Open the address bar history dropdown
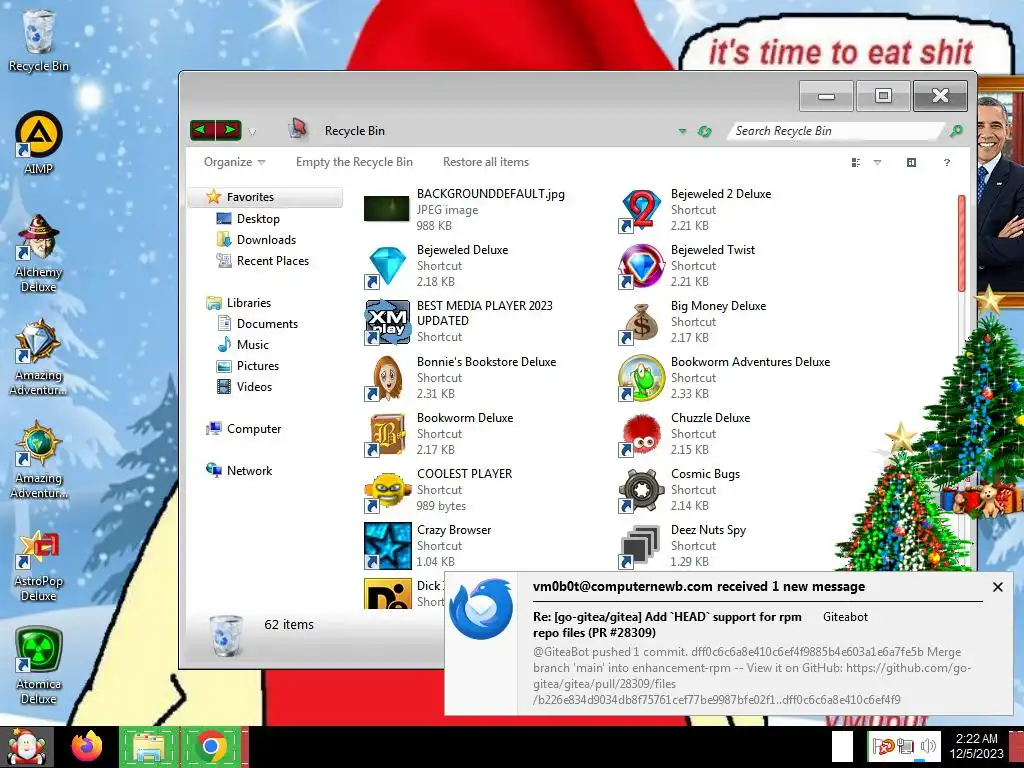This screenshot has width=1024, height=768. pyautogui.click(x=682, y=131)
